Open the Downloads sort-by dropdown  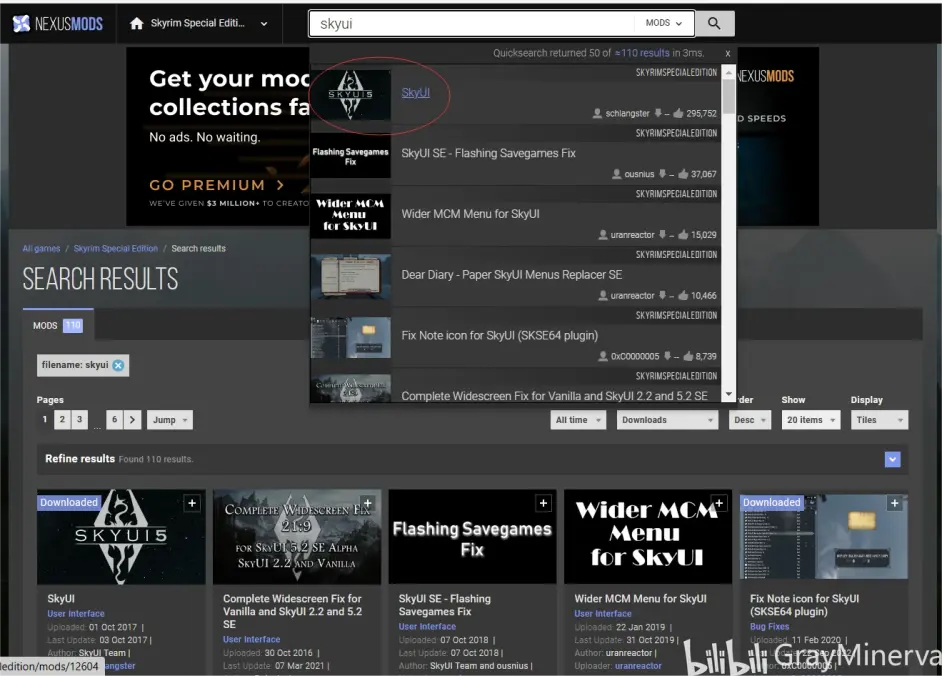[x=667, y=420]
